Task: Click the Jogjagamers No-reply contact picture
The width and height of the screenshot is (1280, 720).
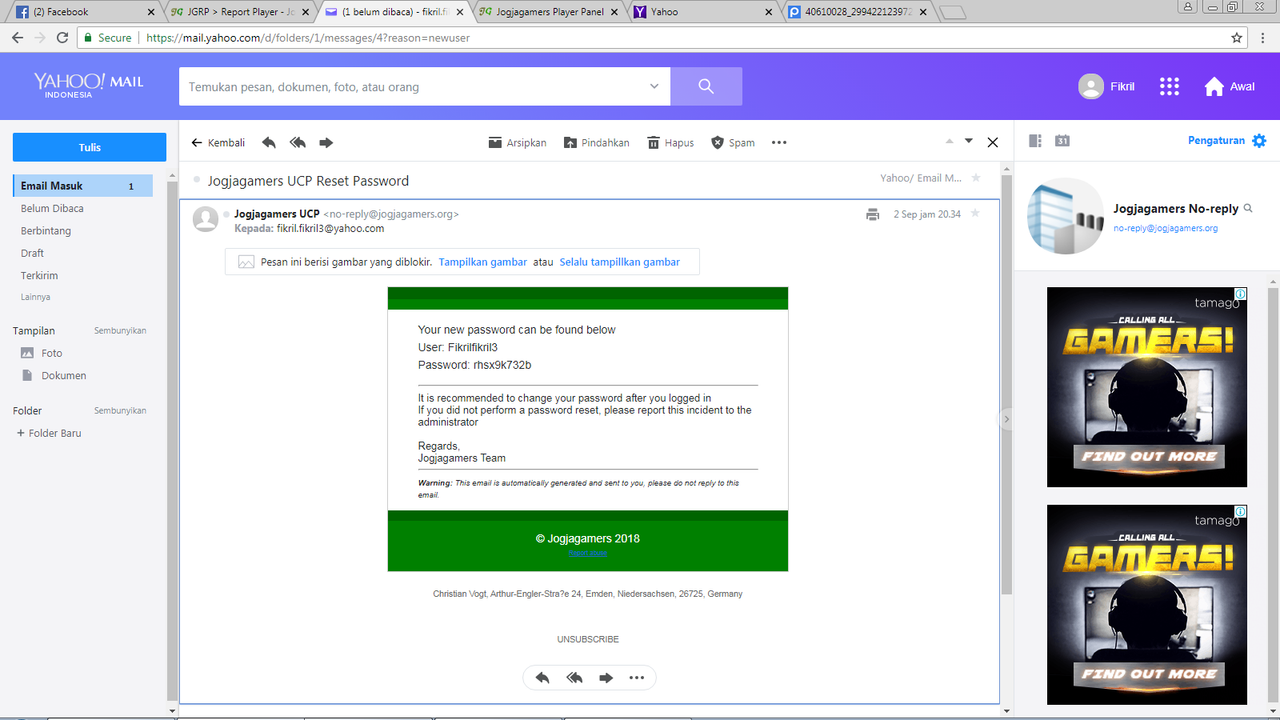Action: [x=1065, y=216]
